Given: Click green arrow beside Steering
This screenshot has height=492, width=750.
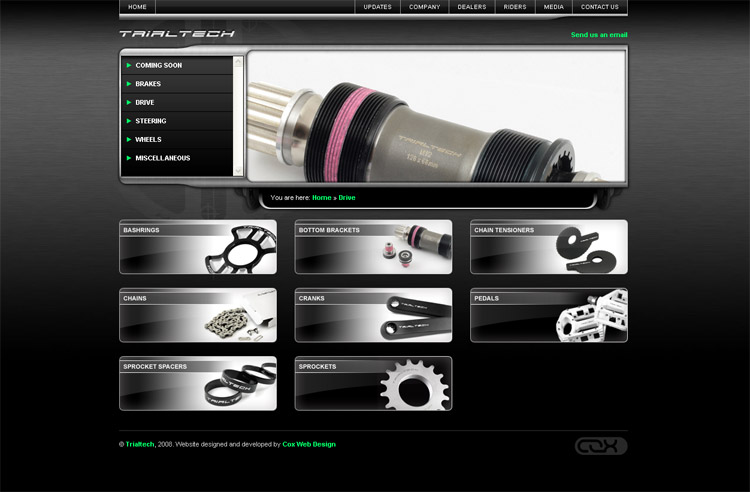Looking at the screenshot, I should [x=129, y=121].
